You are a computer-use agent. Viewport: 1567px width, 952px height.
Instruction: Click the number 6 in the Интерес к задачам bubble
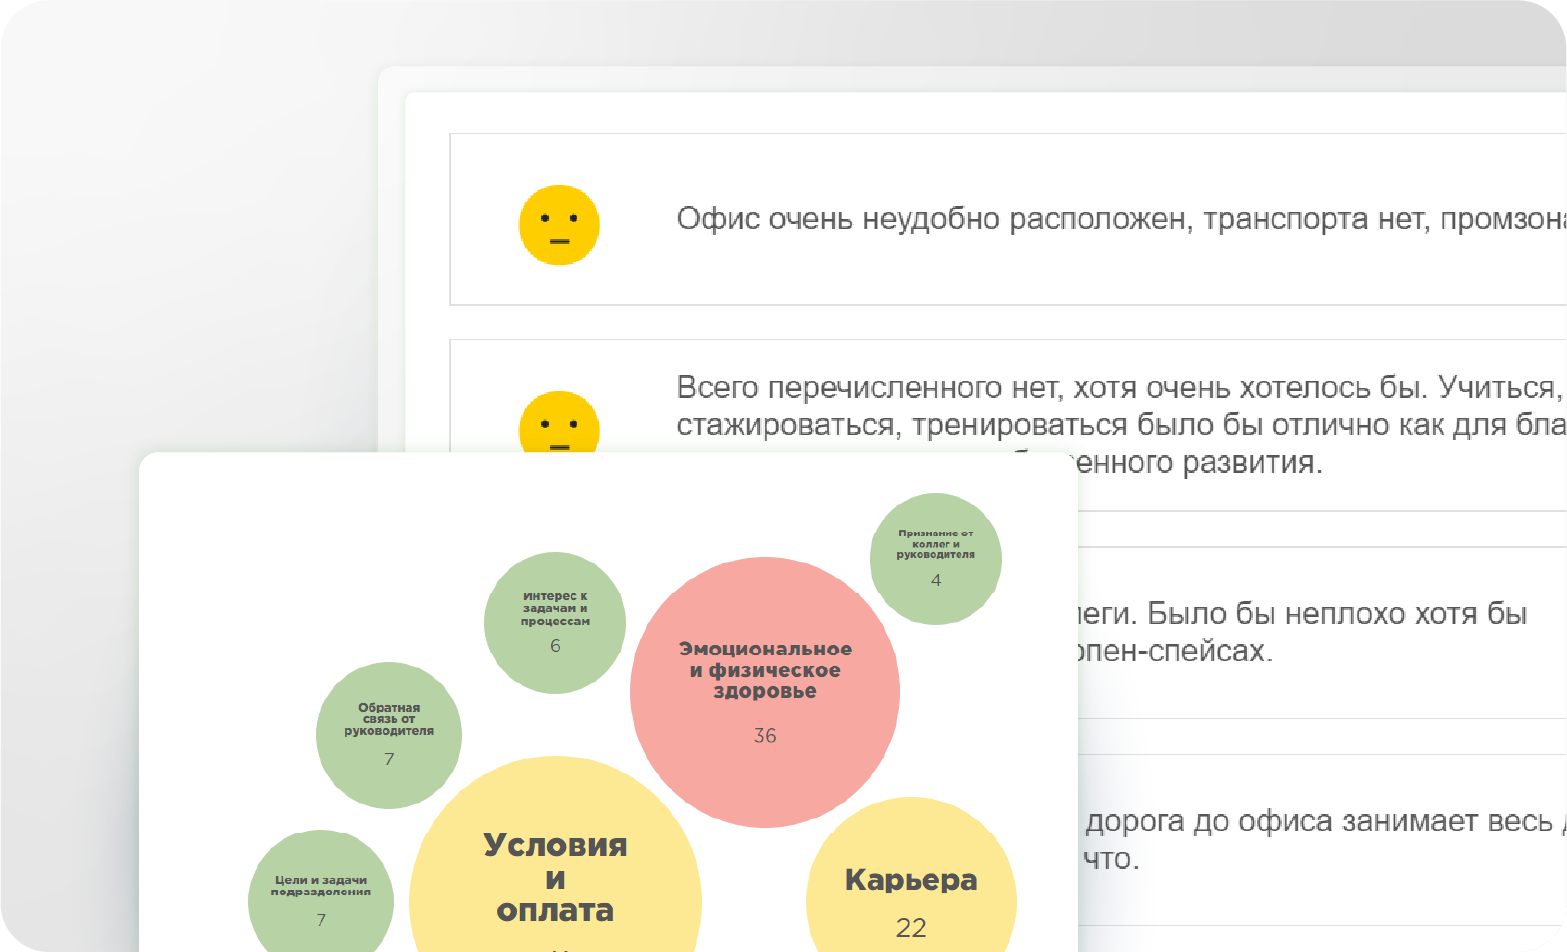click(554, 645)
